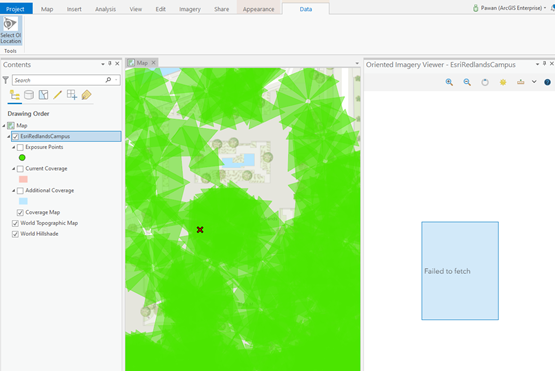Close the Contents pane
The height and width of the screenshot is (371, 555).
coord(117,64)
